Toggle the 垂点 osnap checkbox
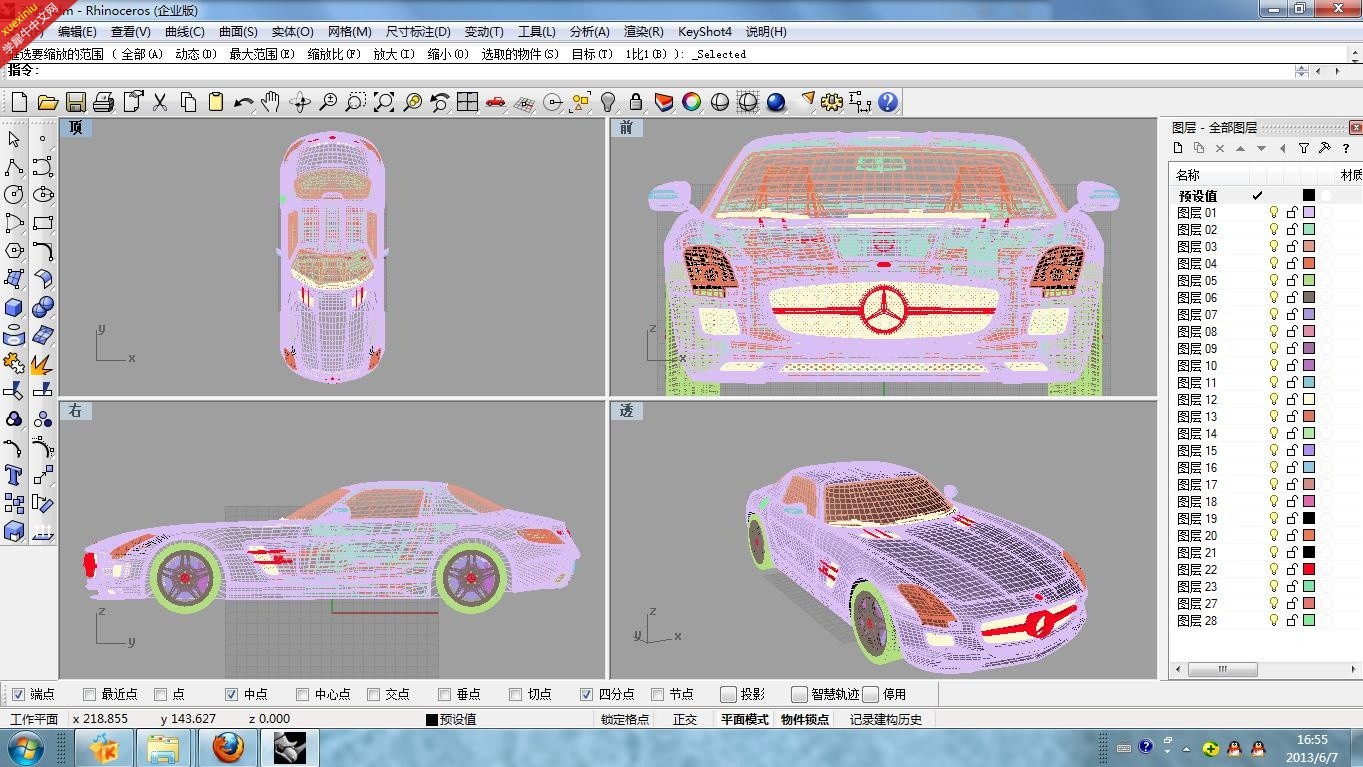The image size is (1363, 767). (445, 694)
